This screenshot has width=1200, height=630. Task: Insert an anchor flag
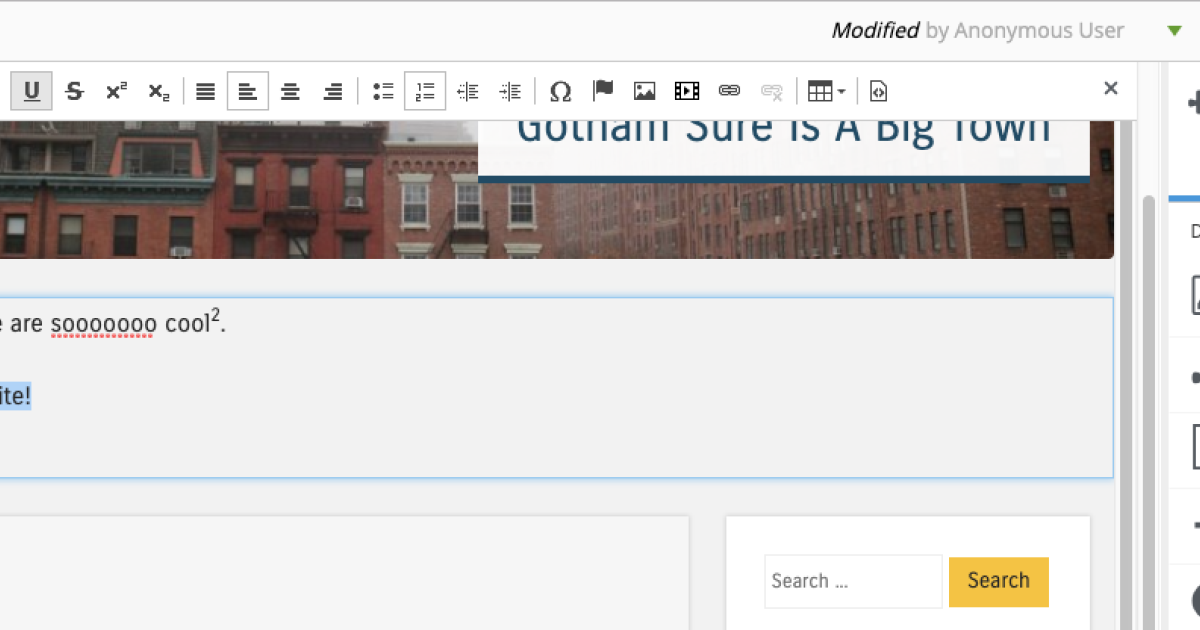(602, 91)
